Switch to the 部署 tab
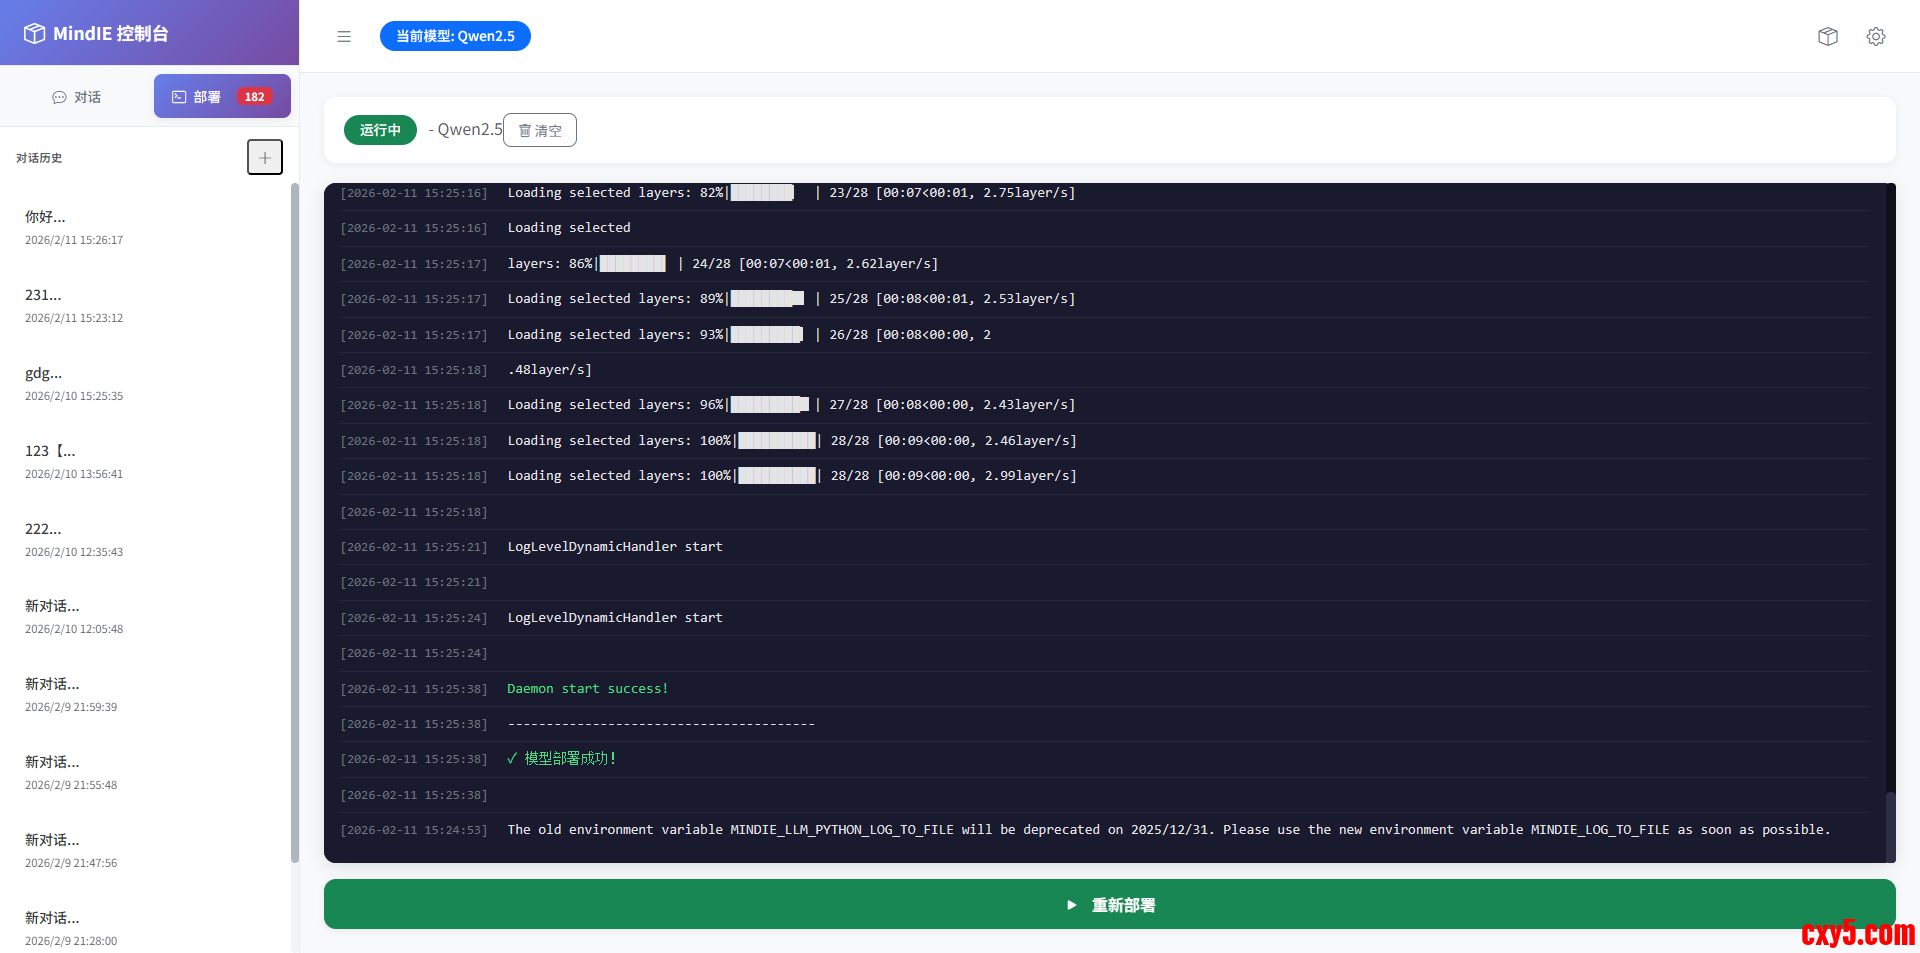The height and width of the screenshot is (953, 1920). tap(222, 97)
